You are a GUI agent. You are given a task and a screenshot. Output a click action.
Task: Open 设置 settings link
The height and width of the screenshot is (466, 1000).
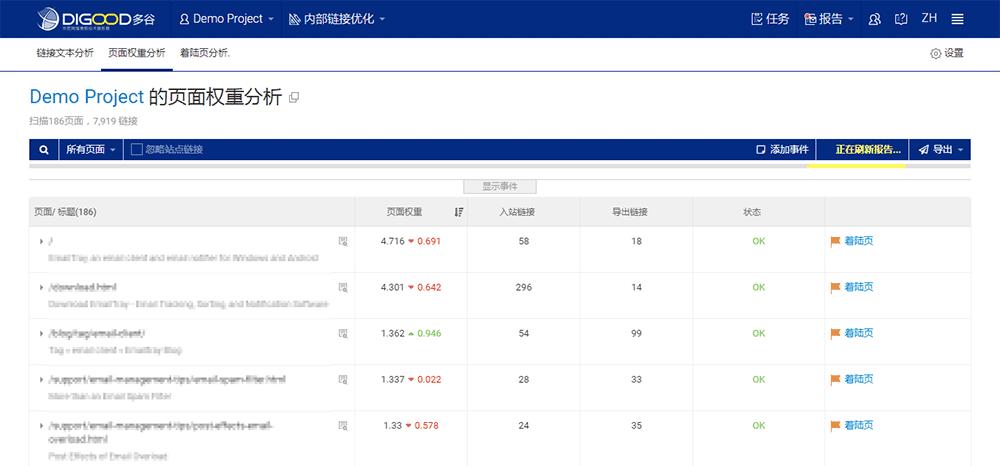946,53
